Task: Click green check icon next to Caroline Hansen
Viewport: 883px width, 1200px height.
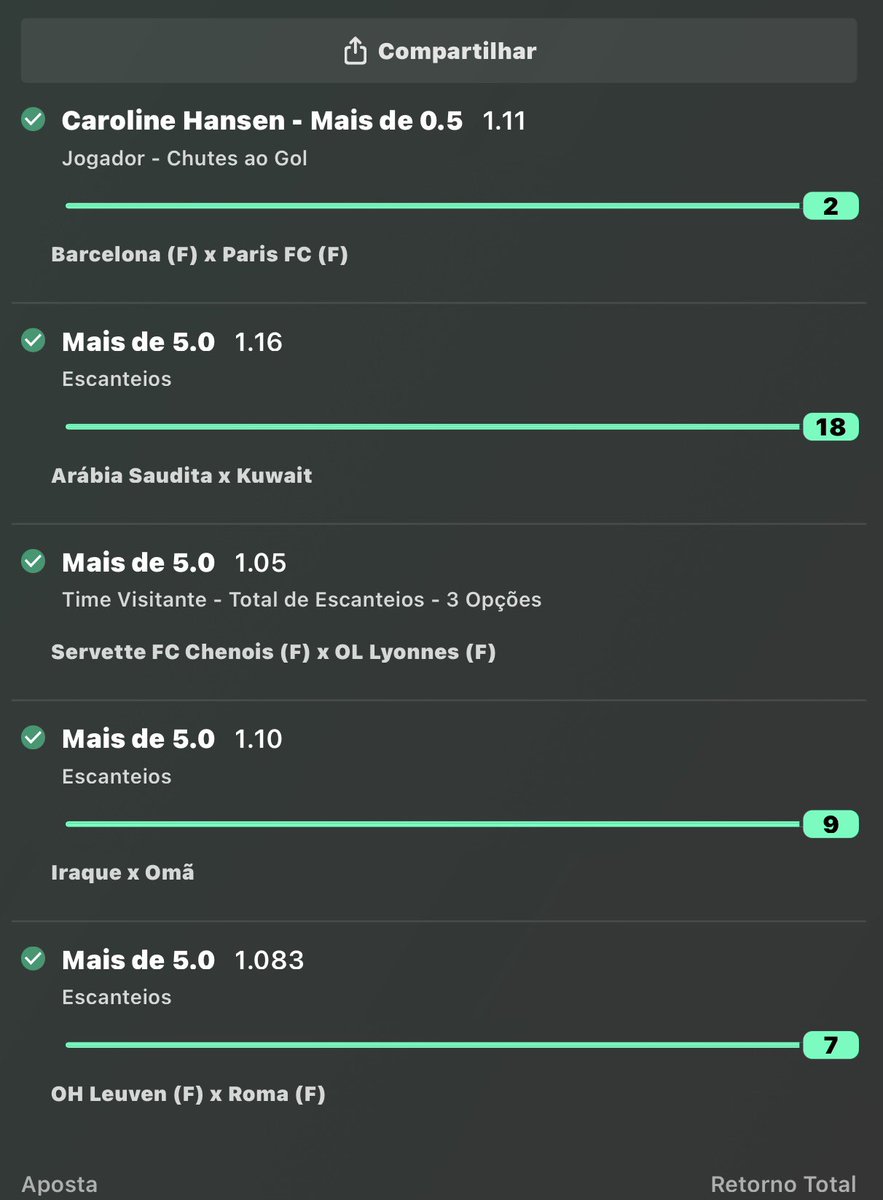Action: coord(33,120)
